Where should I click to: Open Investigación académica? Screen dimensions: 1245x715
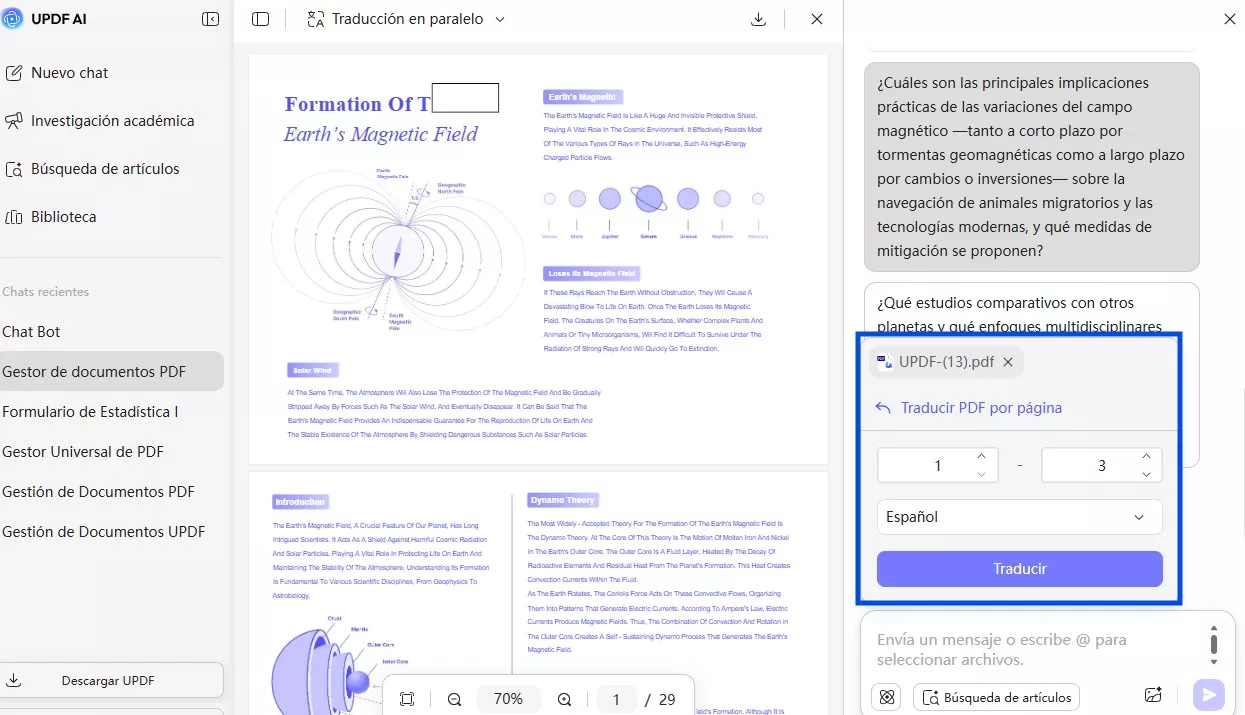[99, 121]
